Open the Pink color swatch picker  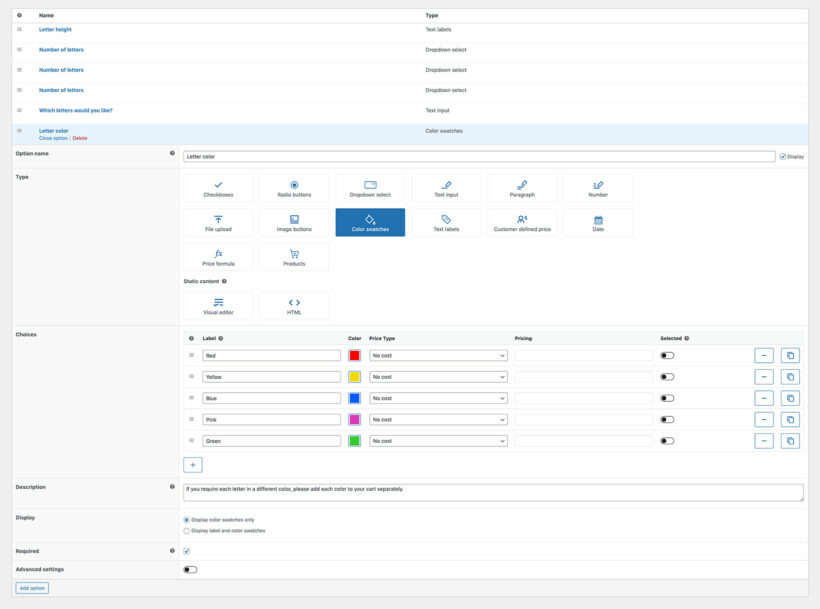point(354,420)
